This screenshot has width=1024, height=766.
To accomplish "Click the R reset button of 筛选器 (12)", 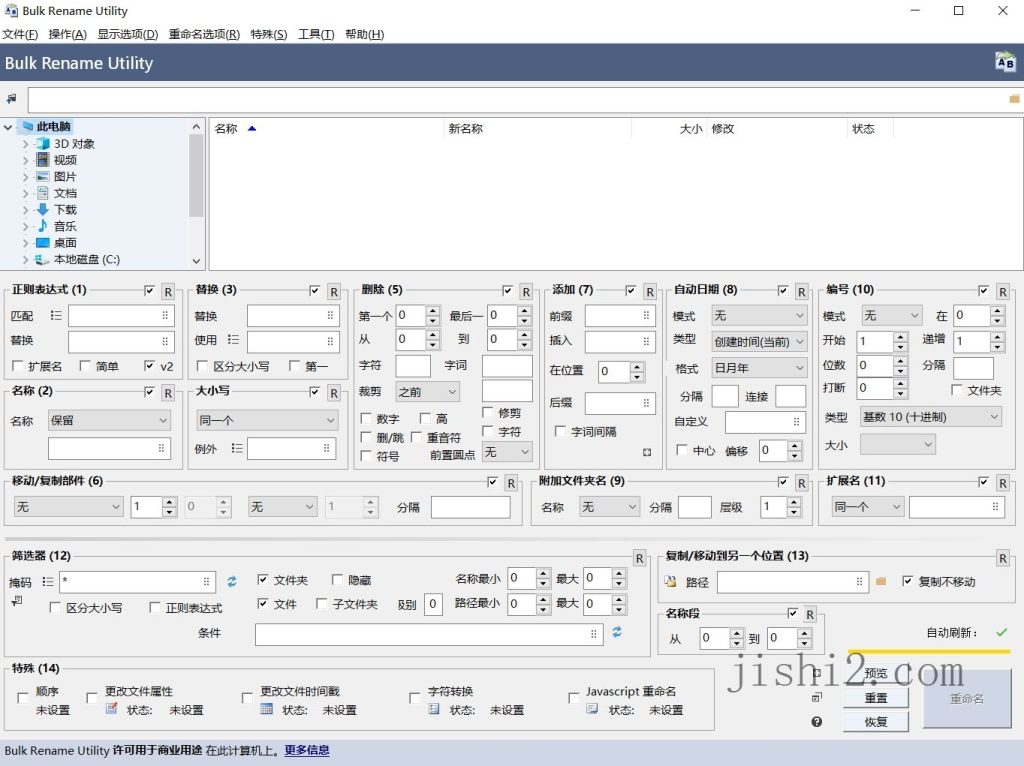I will pyautogui.click(x=639, y=558).
